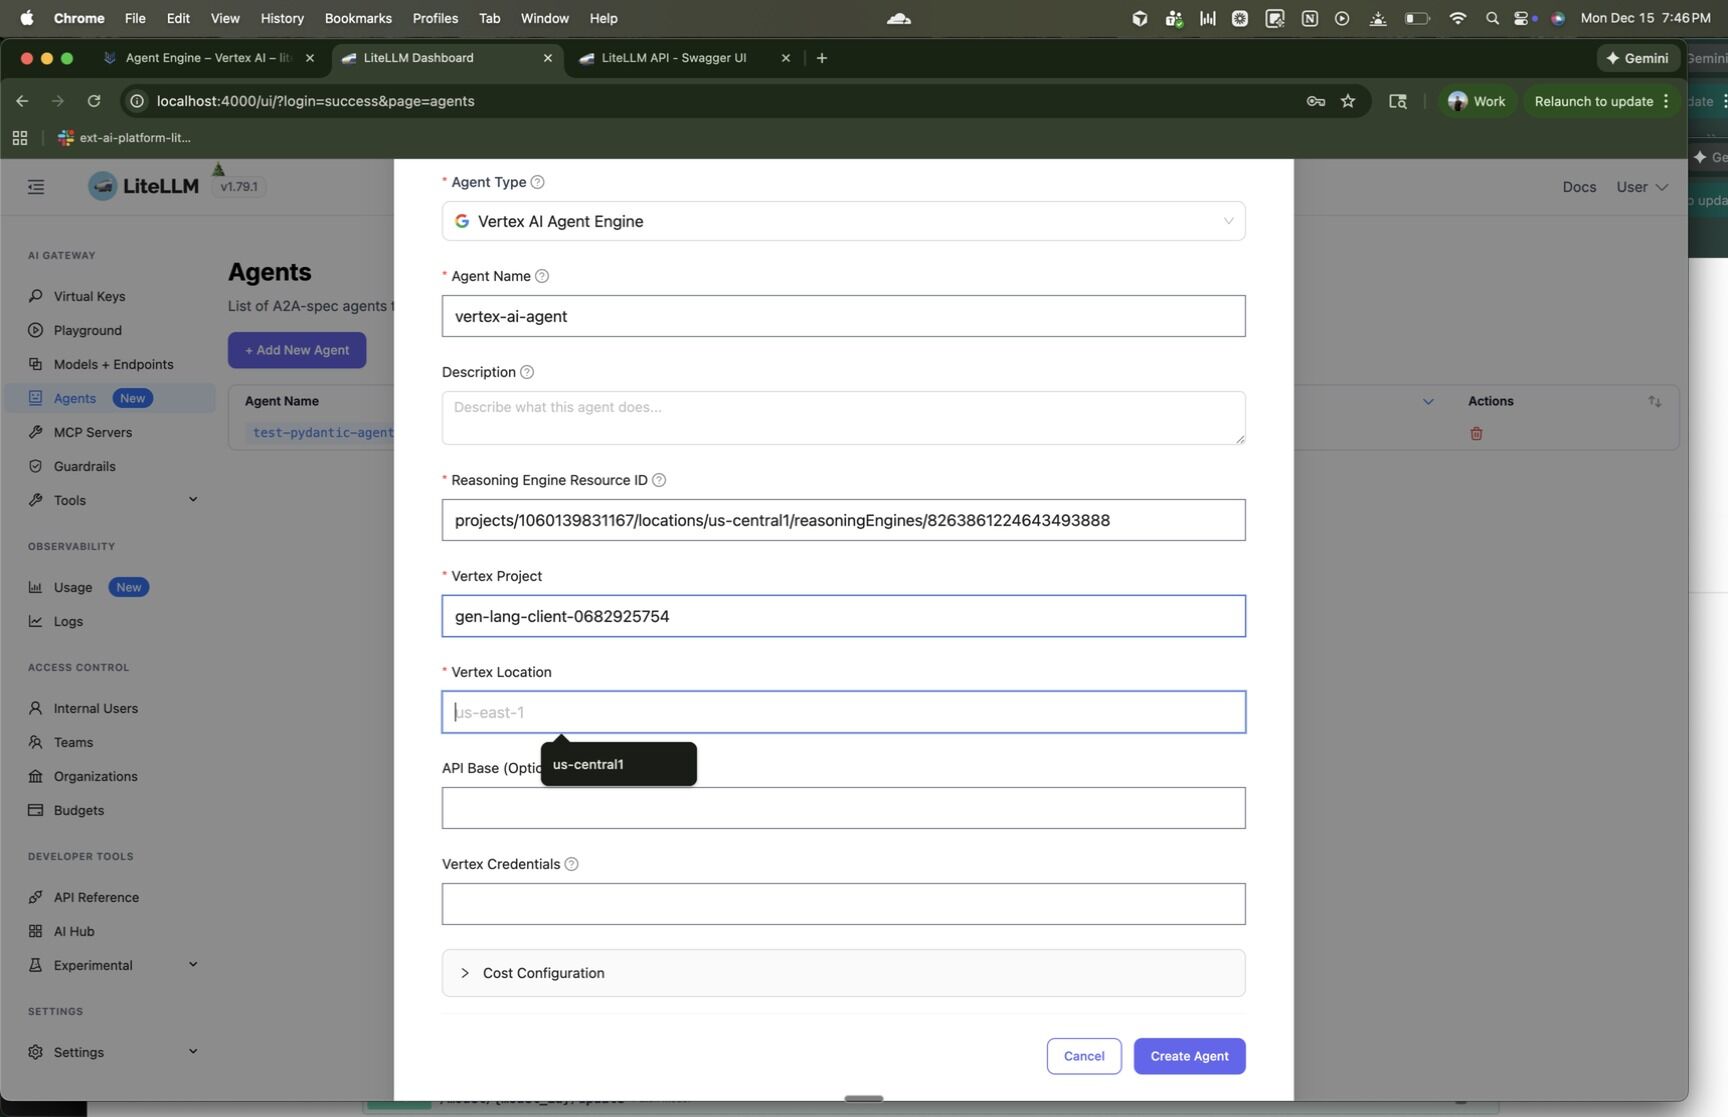Reload the browser page
Viewport: 1728px width, 1117px height.
coord(93,101)
